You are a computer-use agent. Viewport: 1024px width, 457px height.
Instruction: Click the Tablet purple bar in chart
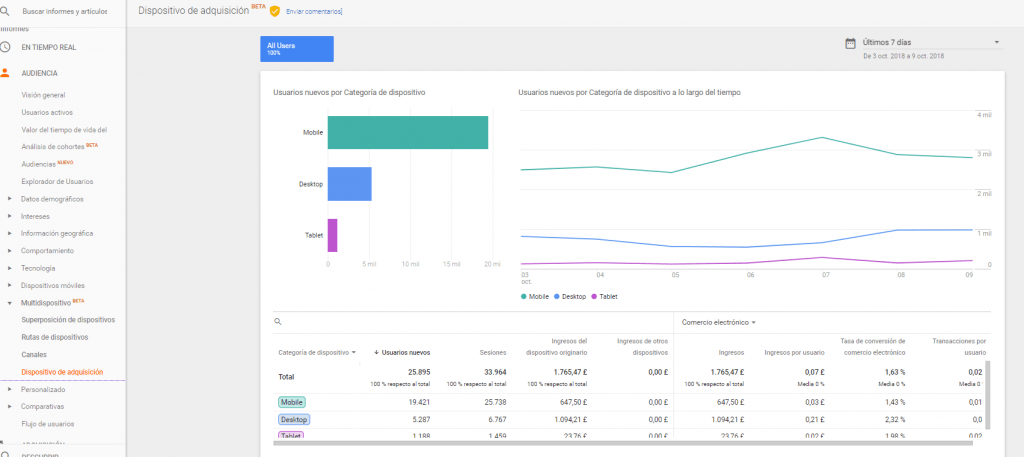point(332,235)
